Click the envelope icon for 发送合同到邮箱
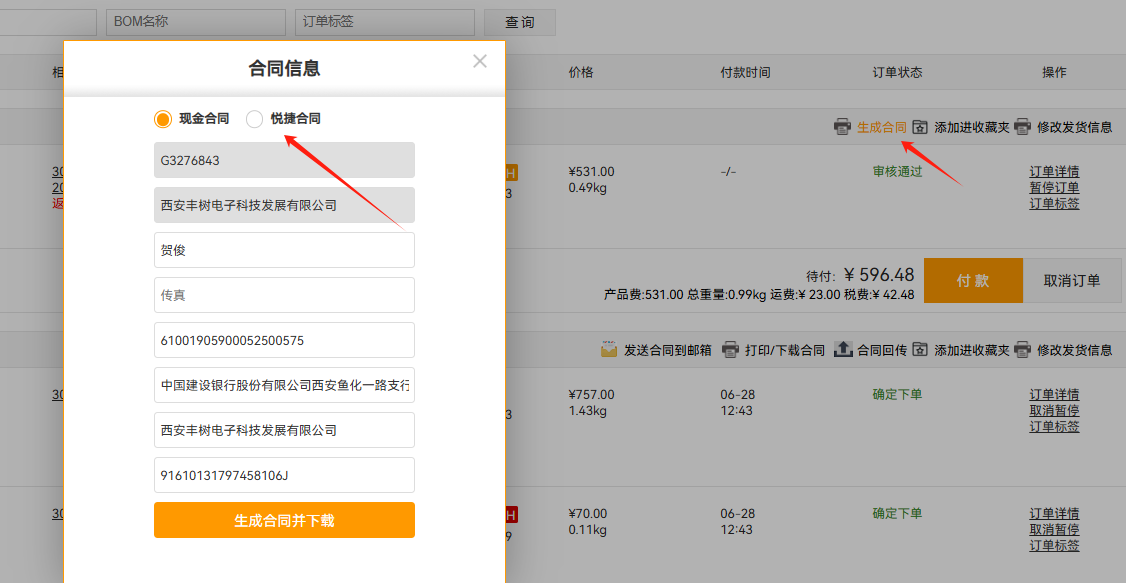This screenshot has height=583, width=1126. pyautogui.click(x=609, y=350)
